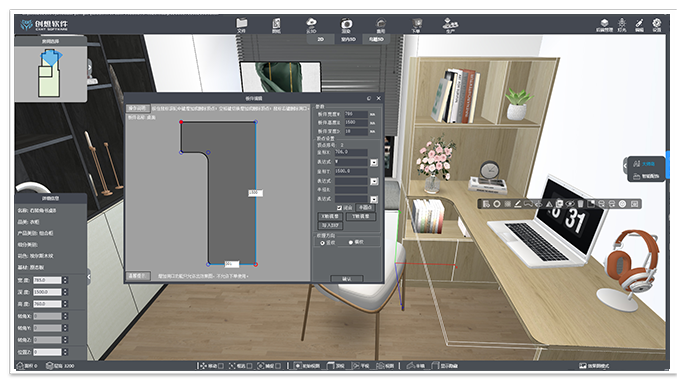The image size is (677, 379).
Task: Click the cloud icon in top toolbar
Action: pyautogui.click(x=311, y=25)
